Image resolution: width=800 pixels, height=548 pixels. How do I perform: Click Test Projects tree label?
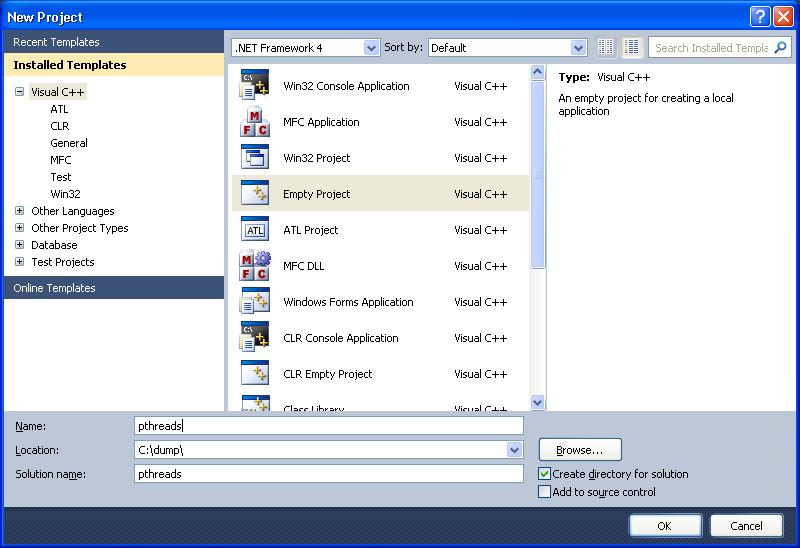pyautogui.click(x=63, y=262)
